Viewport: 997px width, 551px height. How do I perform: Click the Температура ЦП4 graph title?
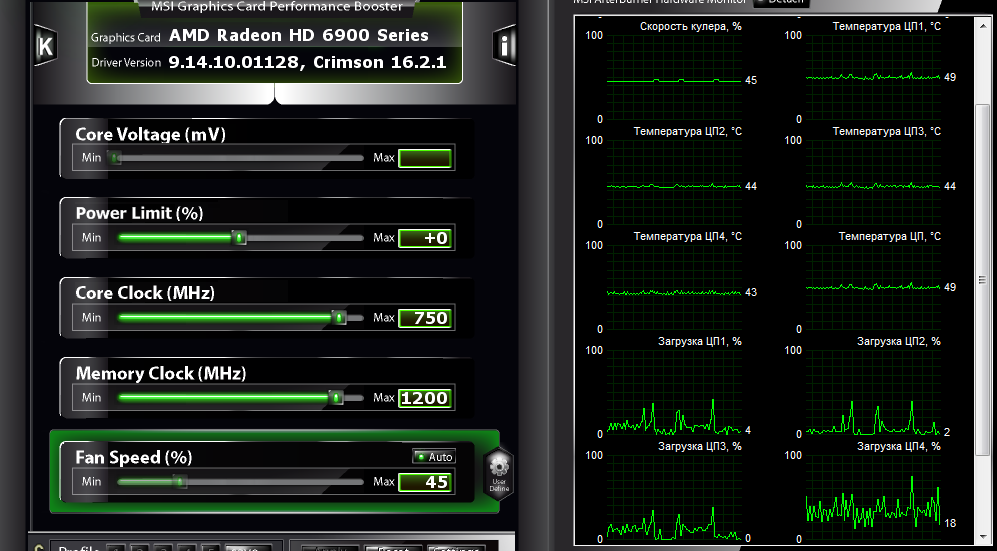click(x=687, y=236)
